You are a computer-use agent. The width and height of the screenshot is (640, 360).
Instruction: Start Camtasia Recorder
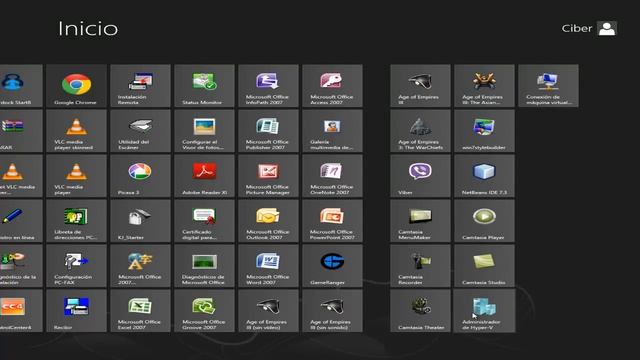coord(420,266)
